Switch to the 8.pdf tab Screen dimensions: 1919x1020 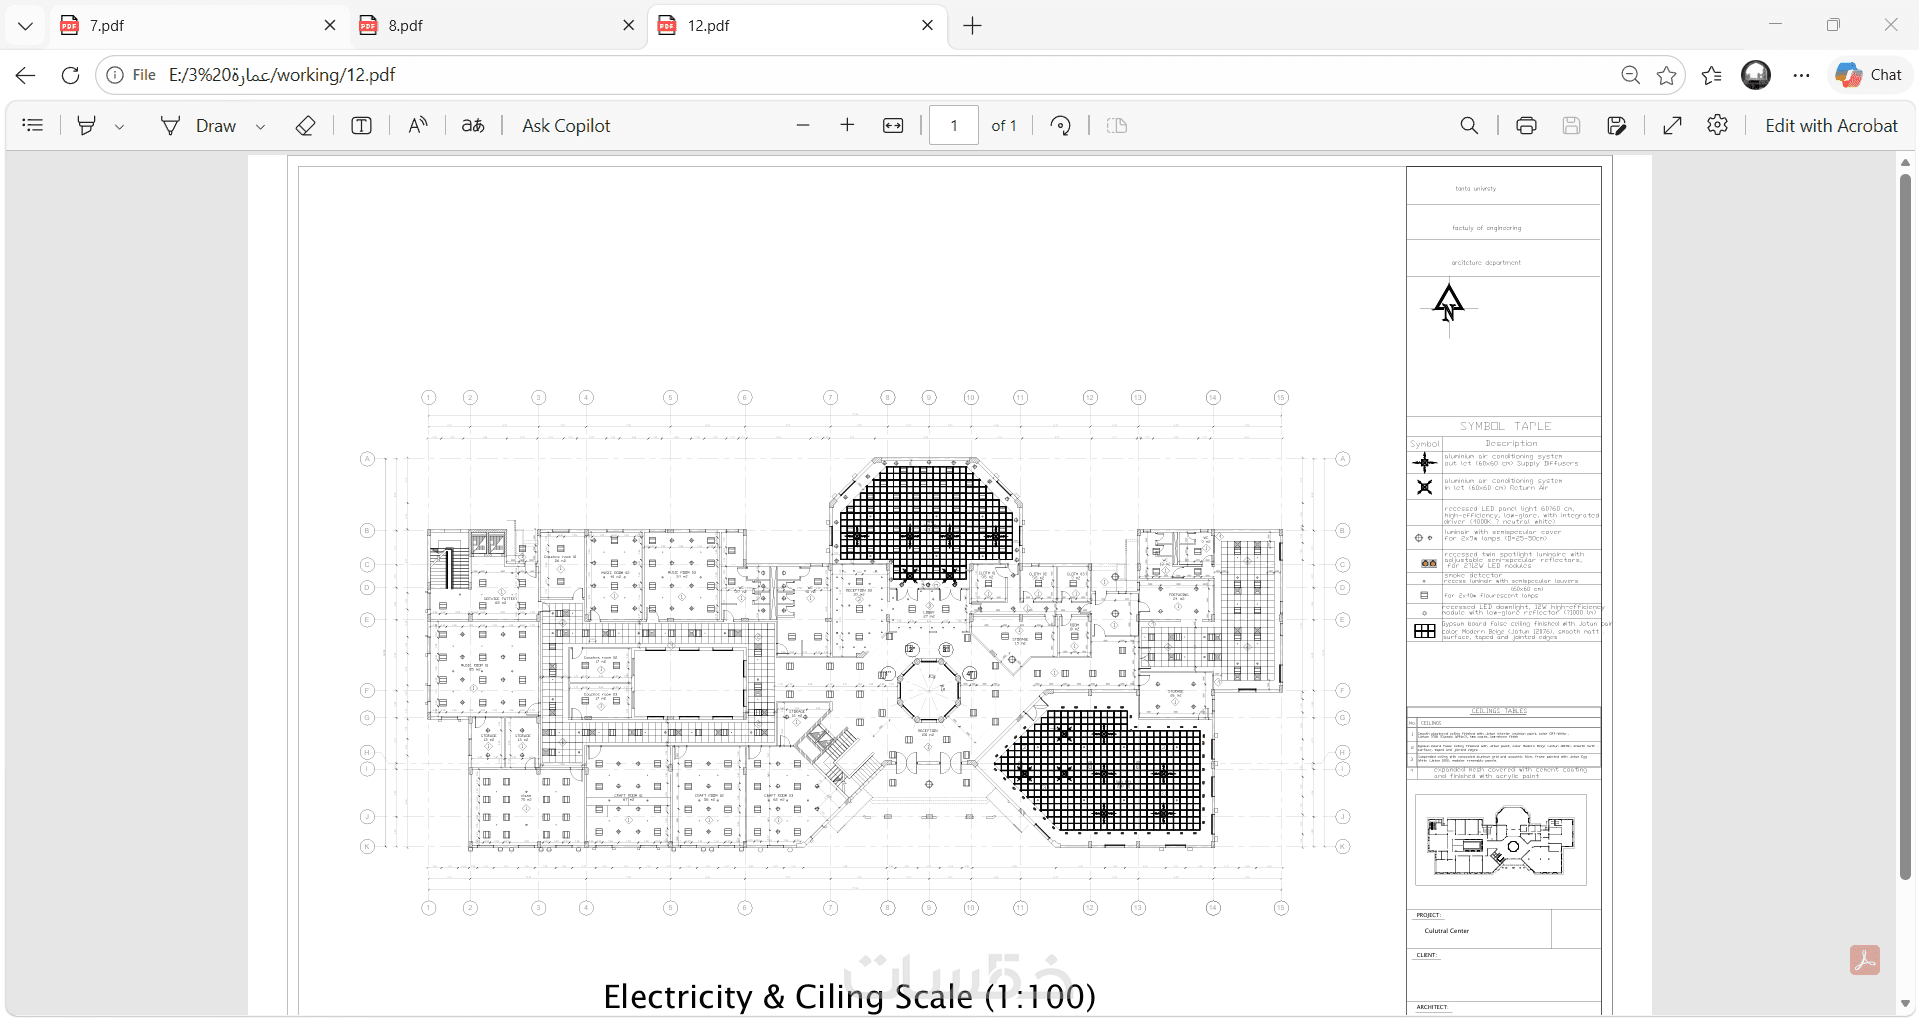[497, 26]
